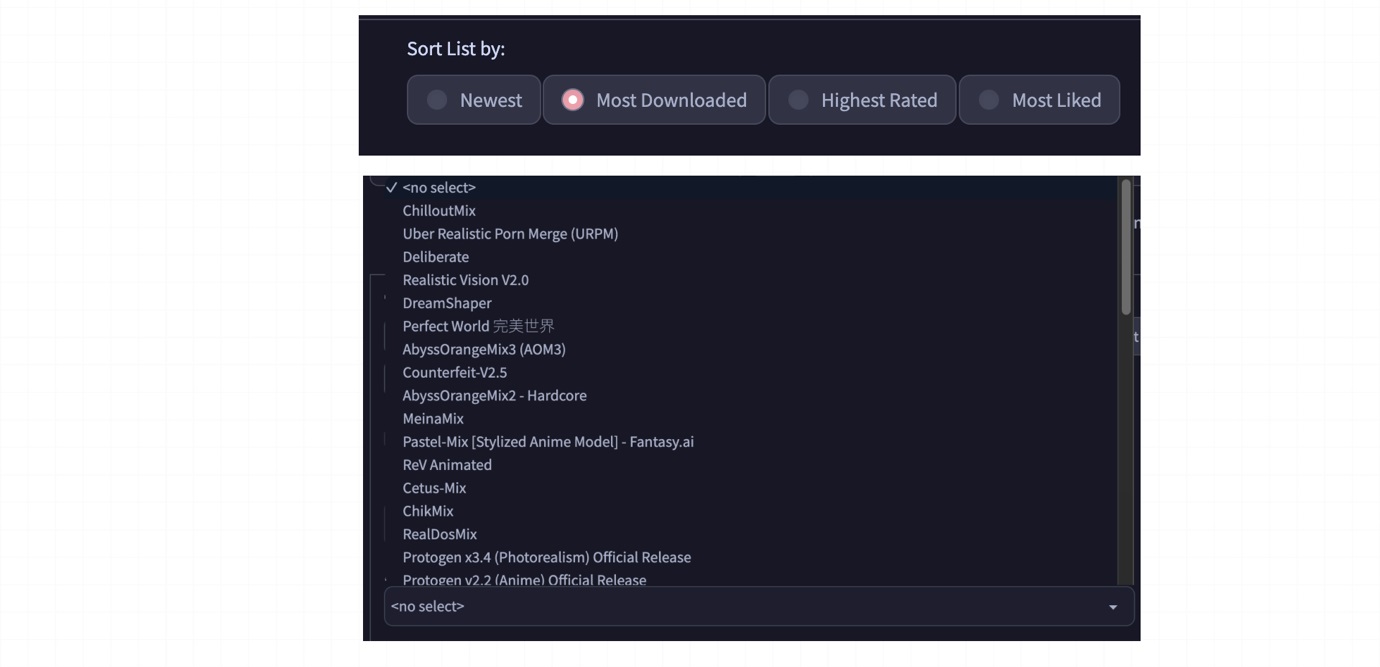Select MeinaMix in the model list

pos(433,418)
